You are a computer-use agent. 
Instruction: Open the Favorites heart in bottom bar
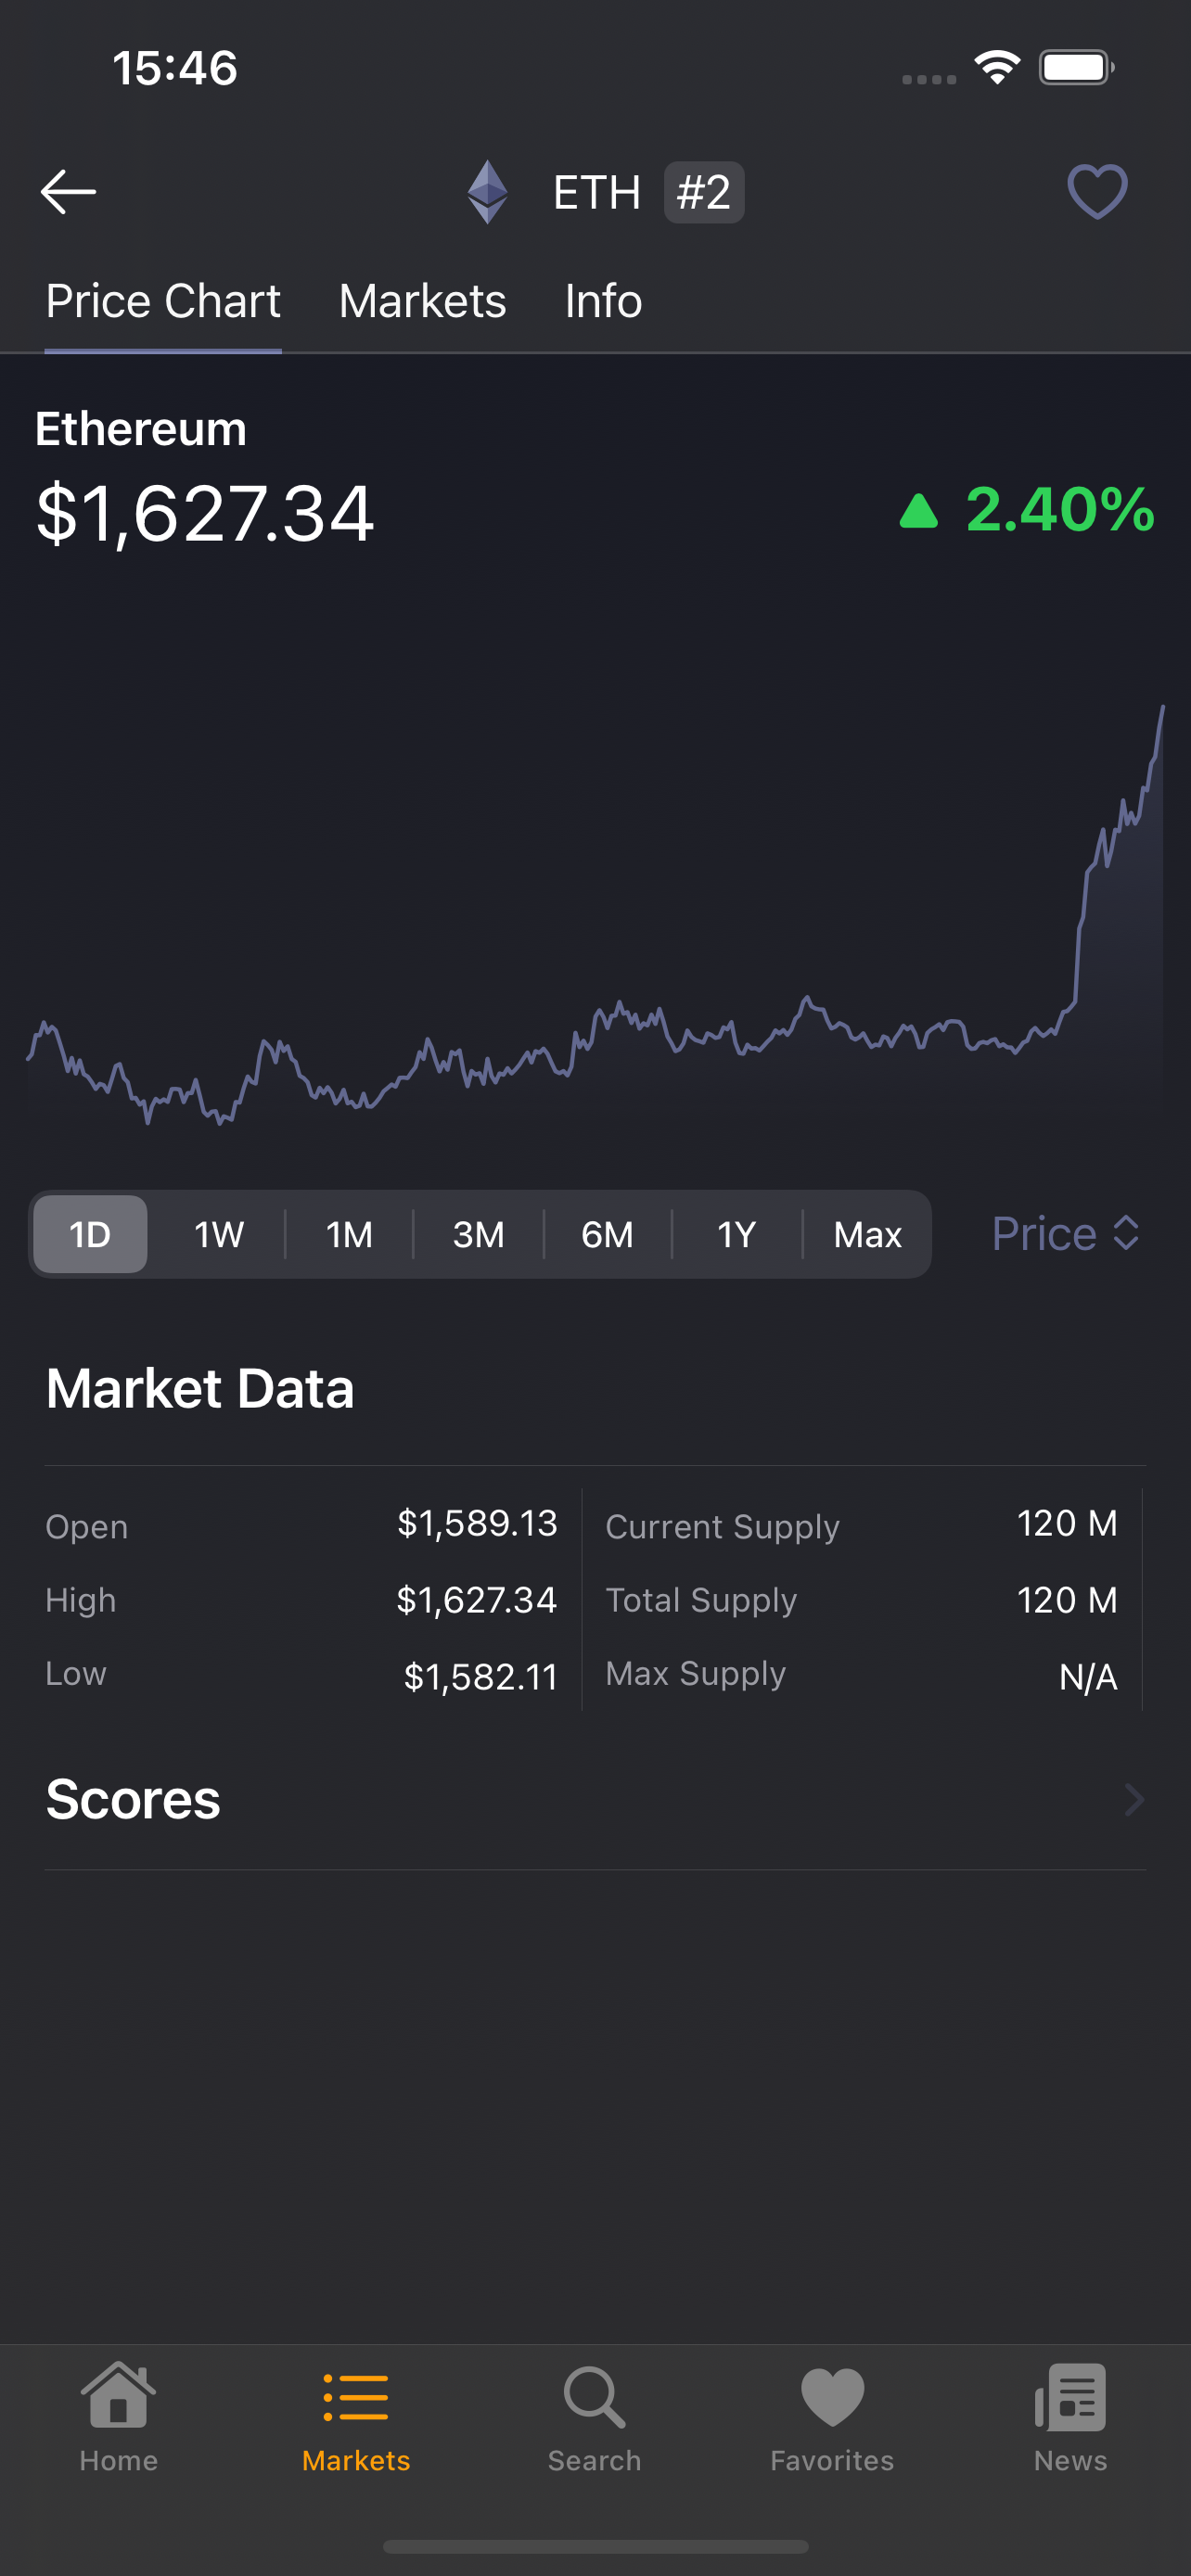pos(832,2397)
